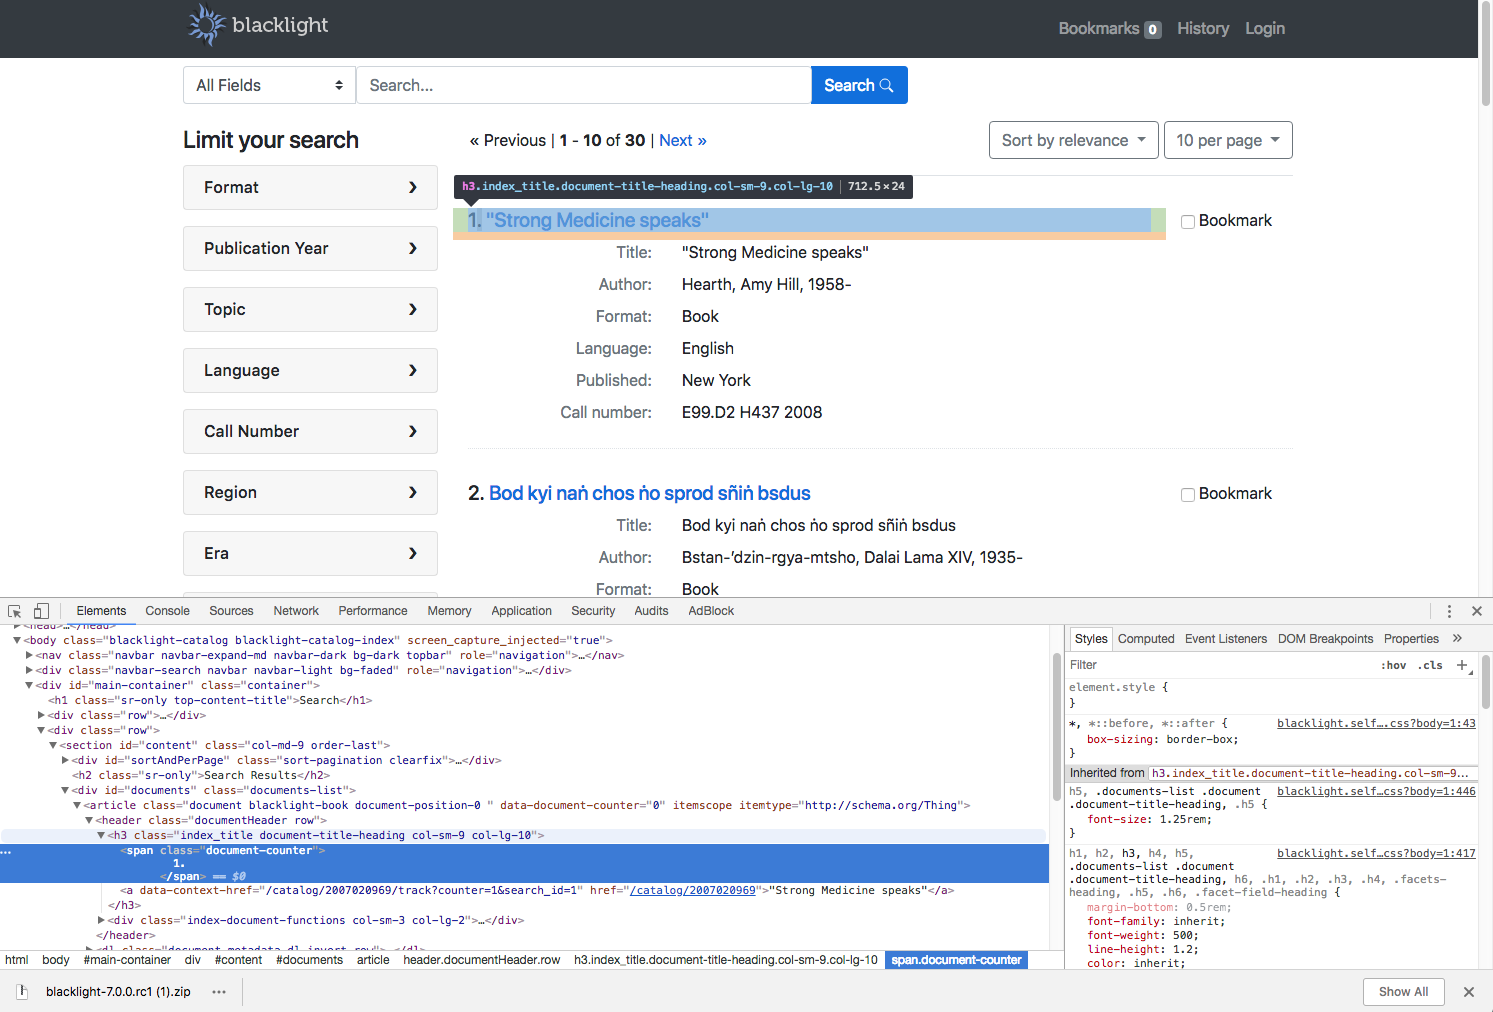Collapse the body element node
1493x1012 pixels.
pos(17,640)
